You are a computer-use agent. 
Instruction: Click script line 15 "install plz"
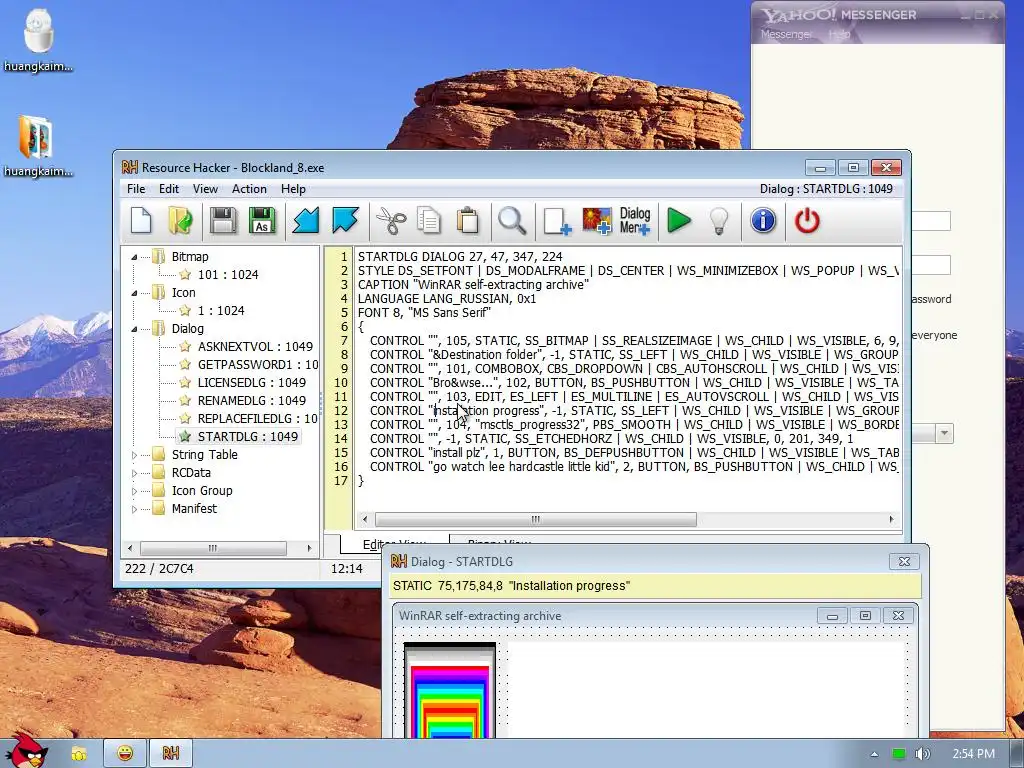pos(628,453)
